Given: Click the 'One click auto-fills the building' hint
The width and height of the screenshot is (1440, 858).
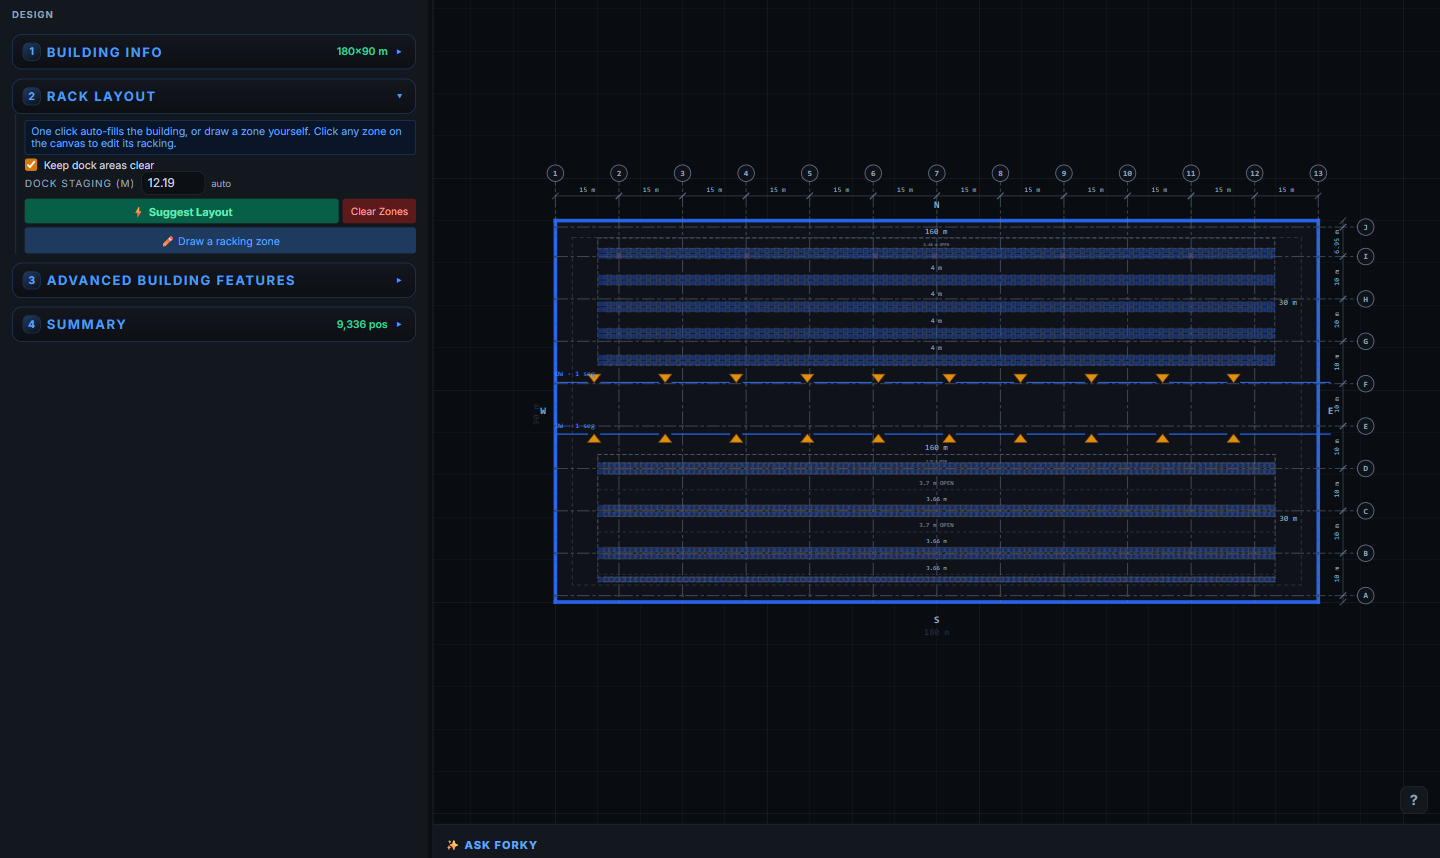Looking at the screenshot, I should [219, 137].
